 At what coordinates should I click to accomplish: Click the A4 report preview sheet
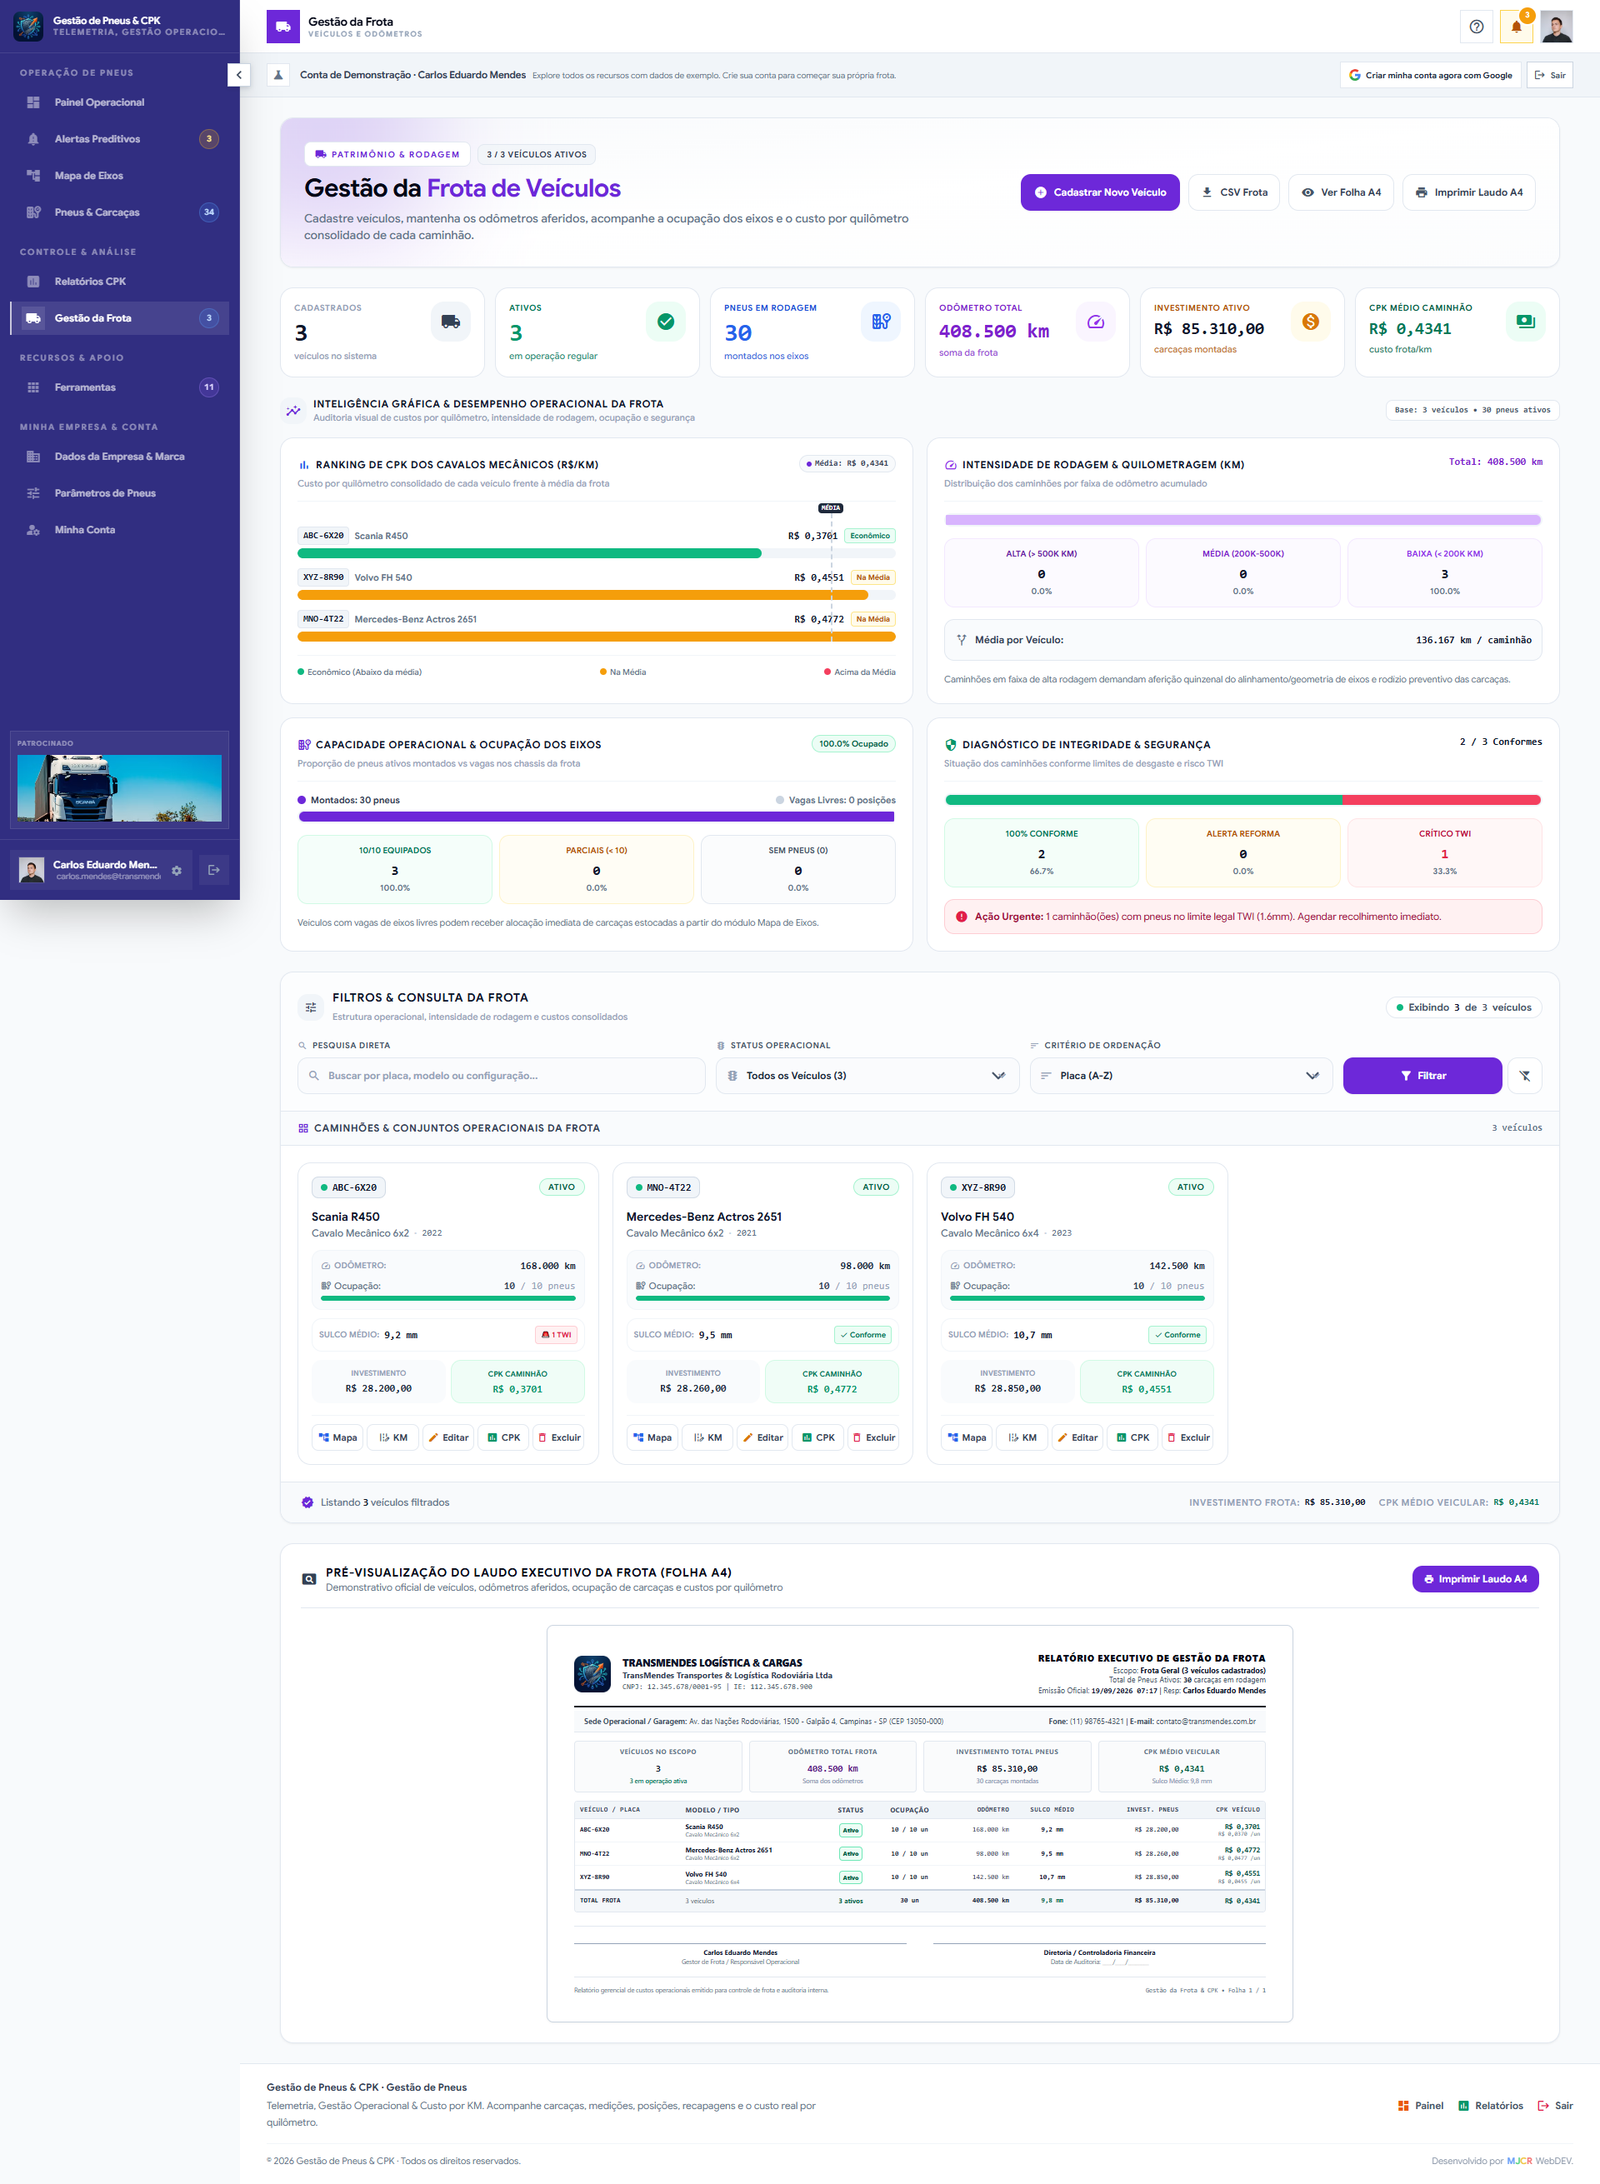coord(920,1824)
